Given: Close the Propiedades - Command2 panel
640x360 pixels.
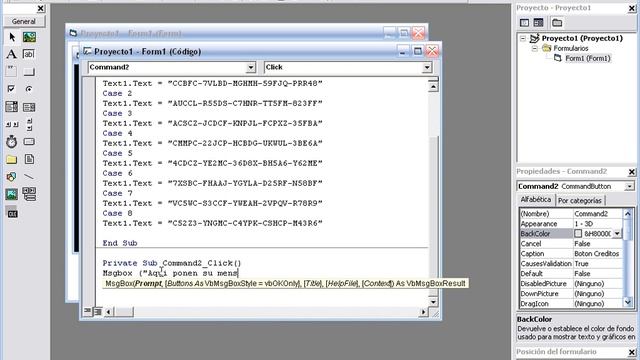Looking at the screenshot, I should point(631,172).
